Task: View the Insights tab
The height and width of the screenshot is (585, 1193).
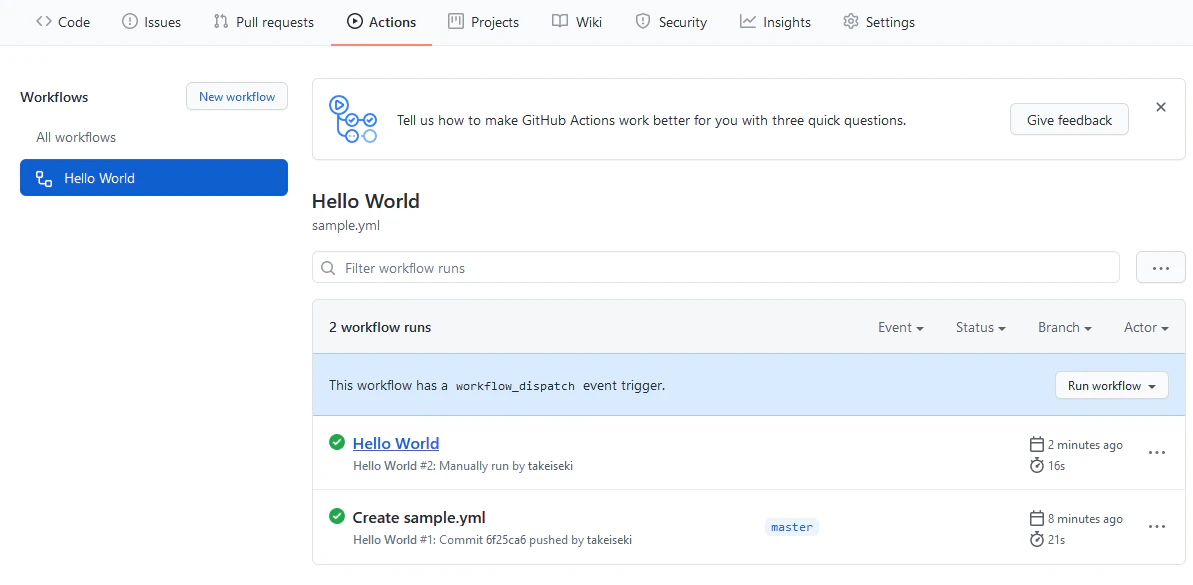Action: [775, 22]
